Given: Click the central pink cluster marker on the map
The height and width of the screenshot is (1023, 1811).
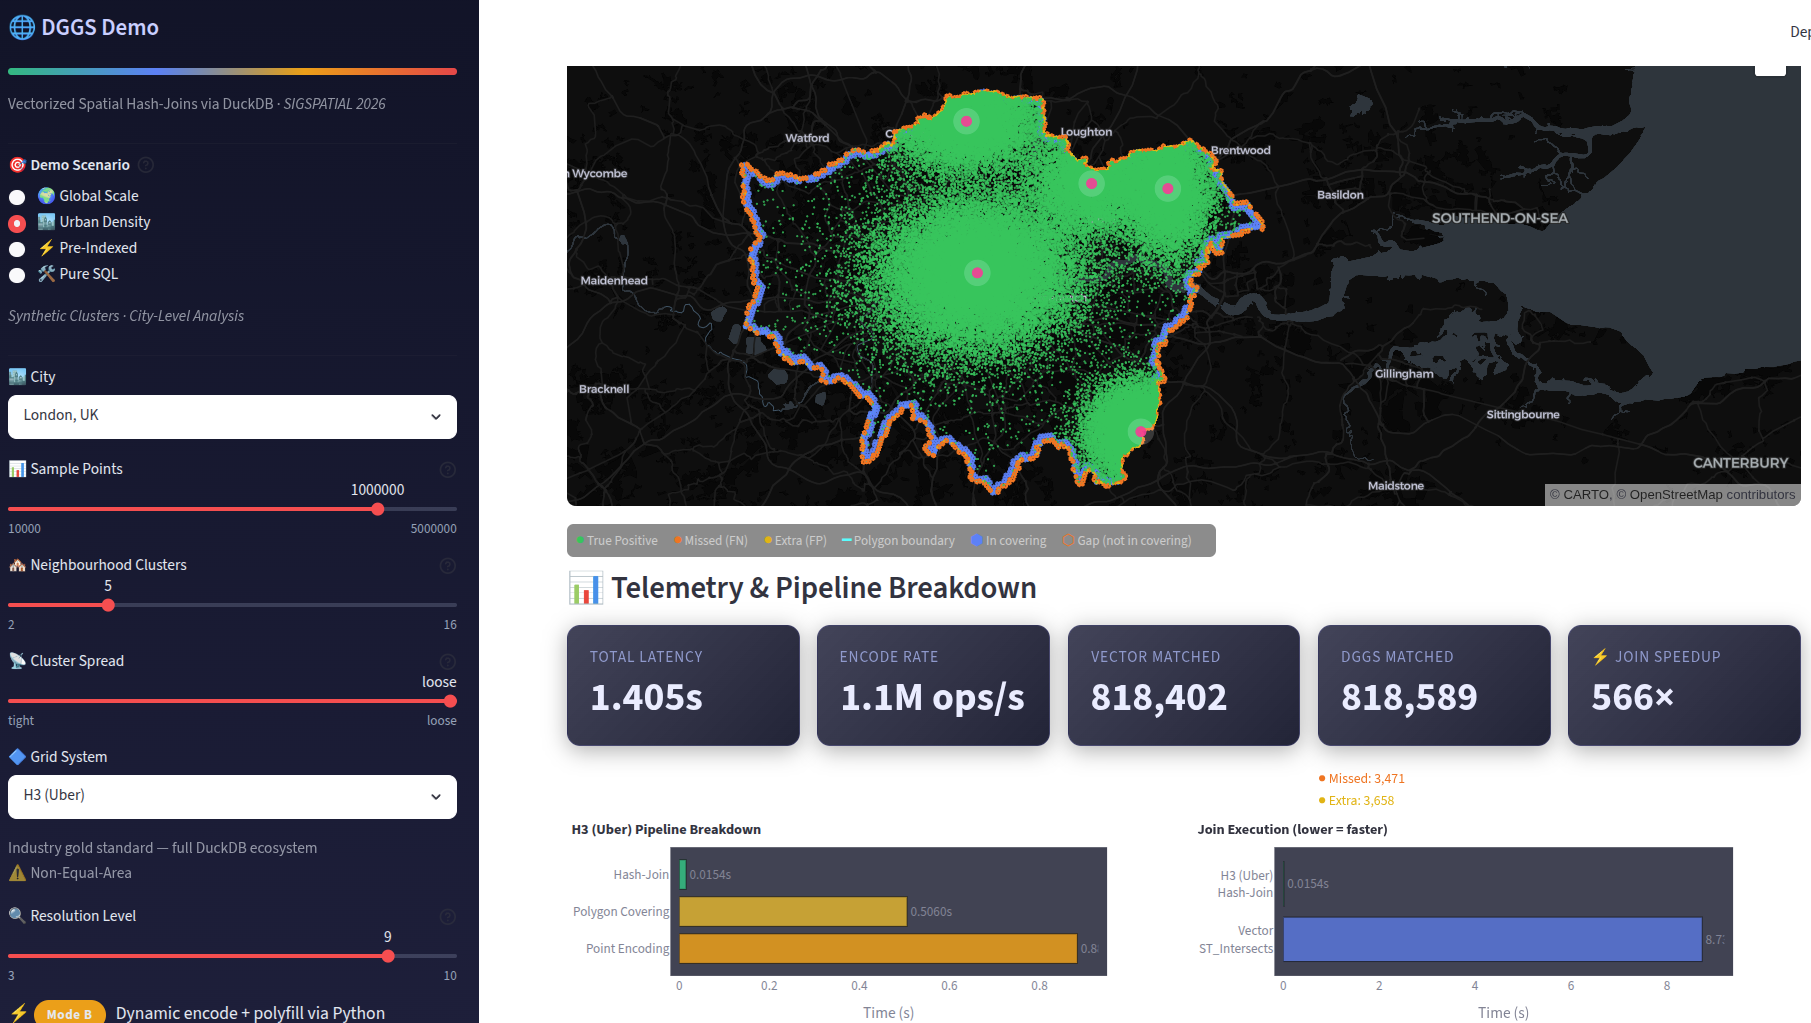Looking at the screenshot, I should pyautogui.click(x=977, y=272).
